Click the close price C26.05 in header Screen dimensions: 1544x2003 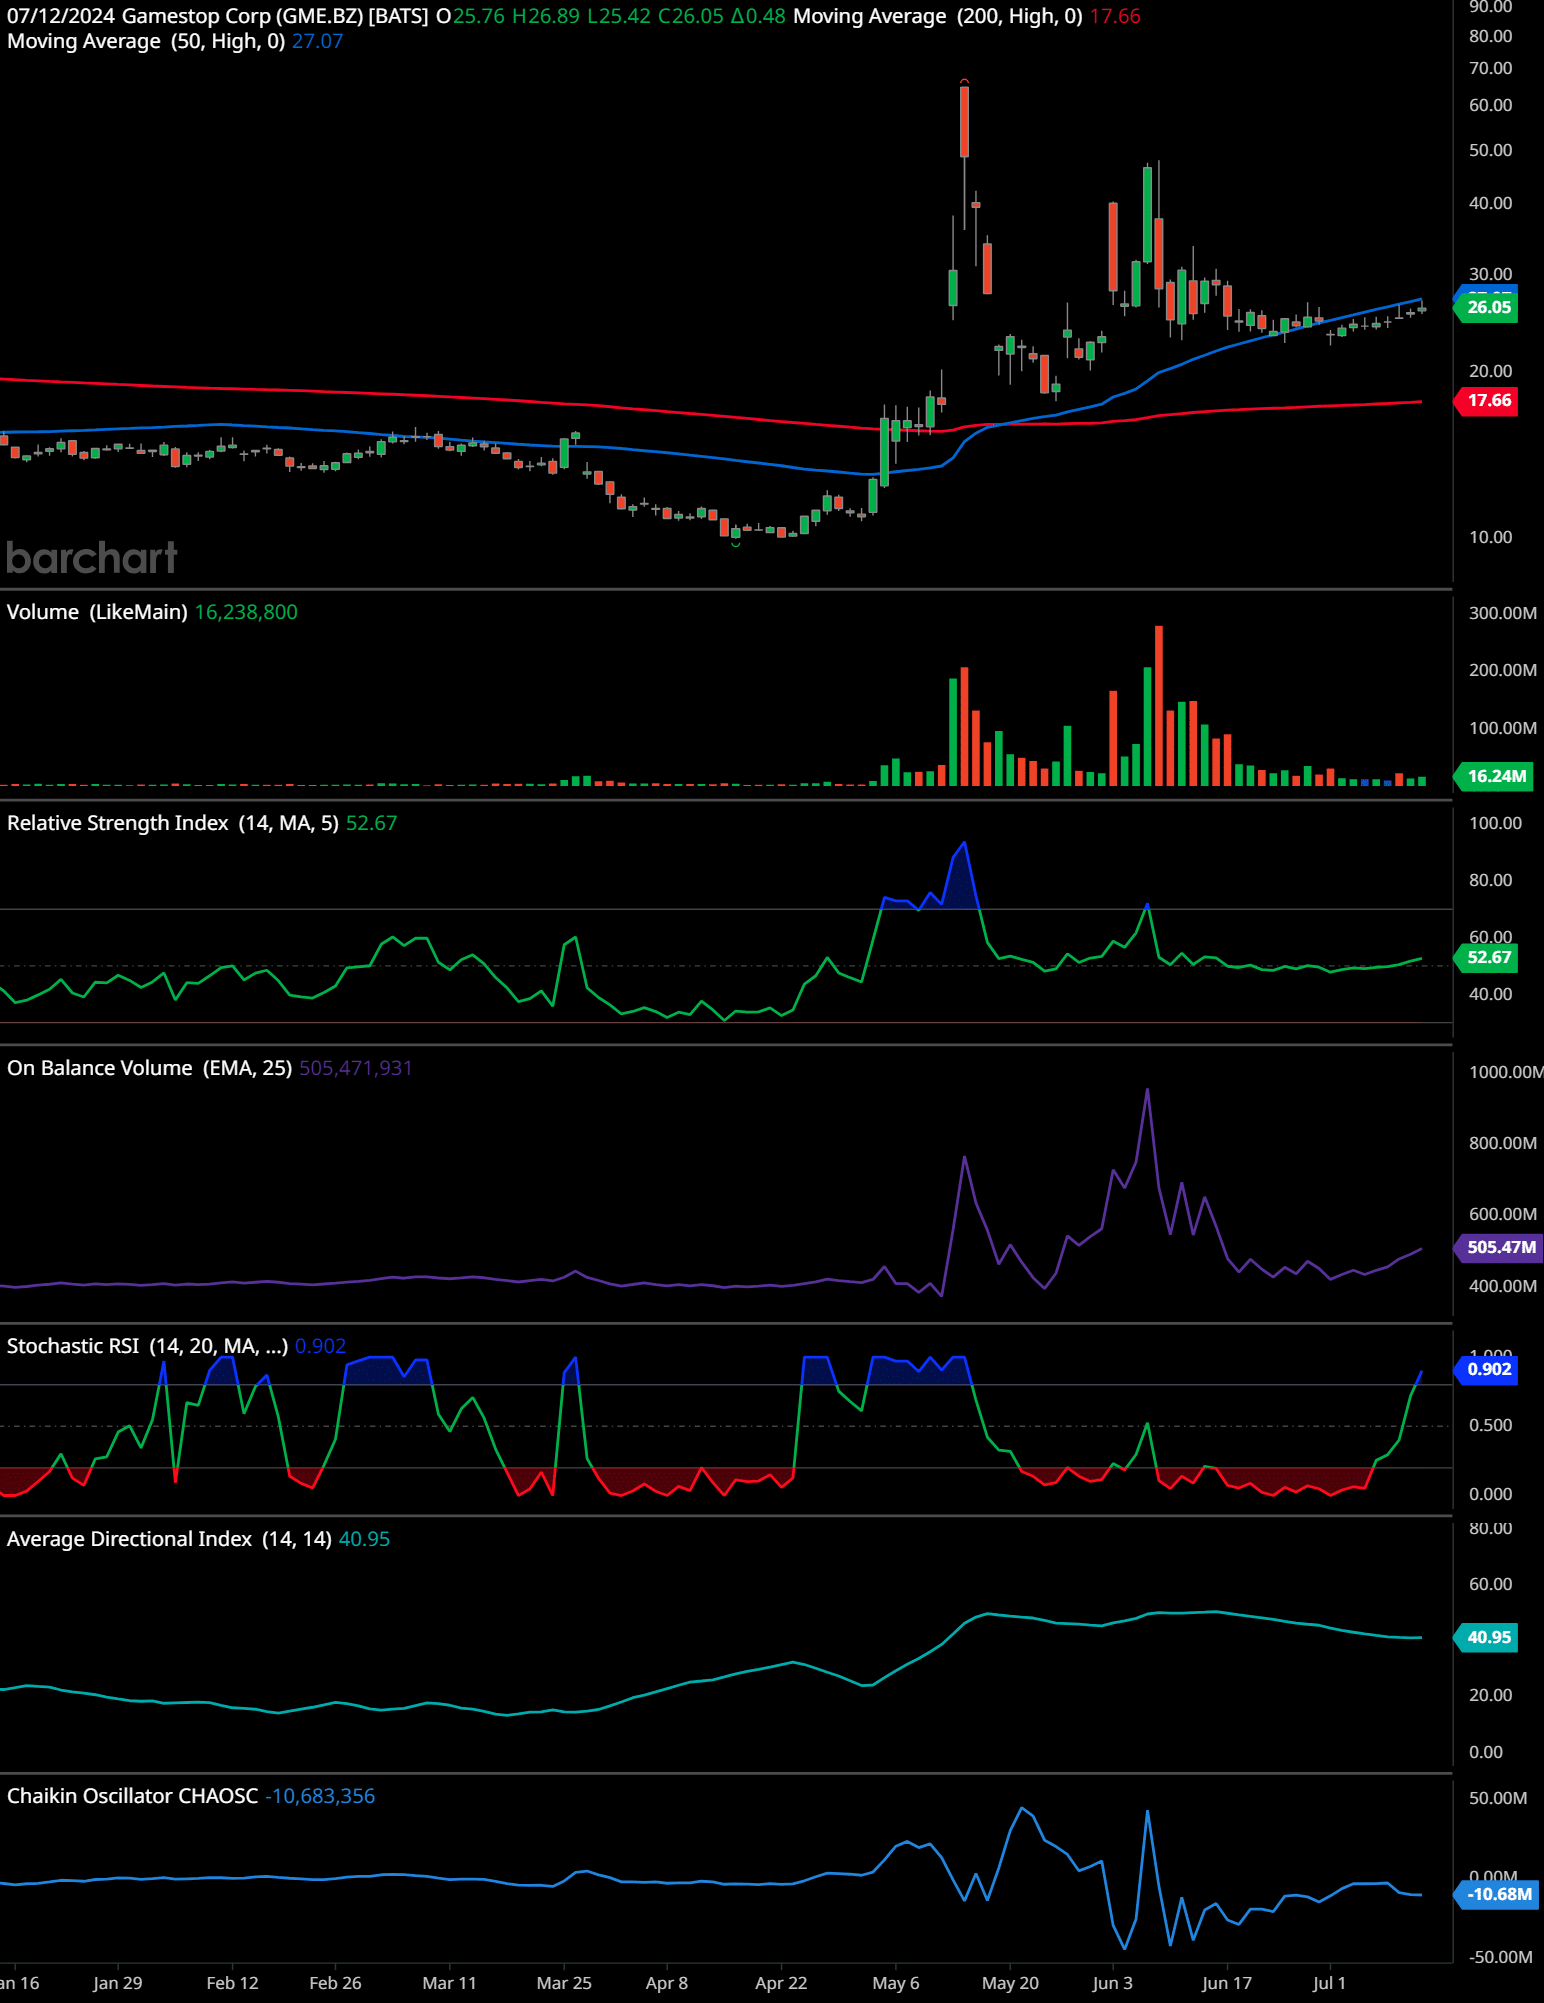(x=691, y=16)
